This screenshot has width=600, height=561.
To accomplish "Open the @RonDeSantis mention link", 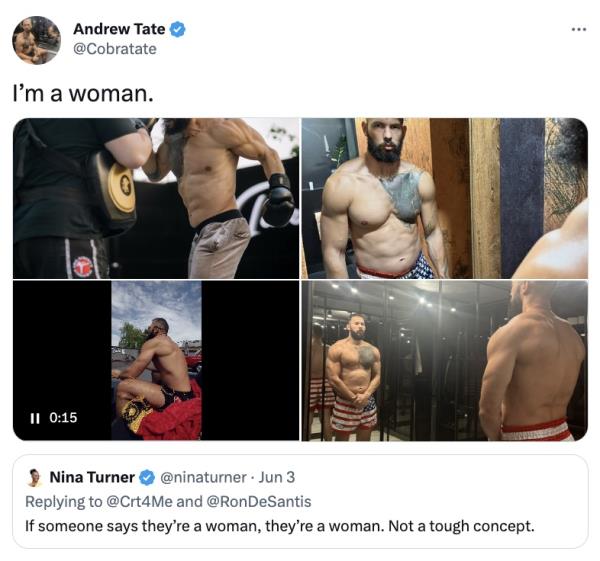I will (x=259, y=502).
